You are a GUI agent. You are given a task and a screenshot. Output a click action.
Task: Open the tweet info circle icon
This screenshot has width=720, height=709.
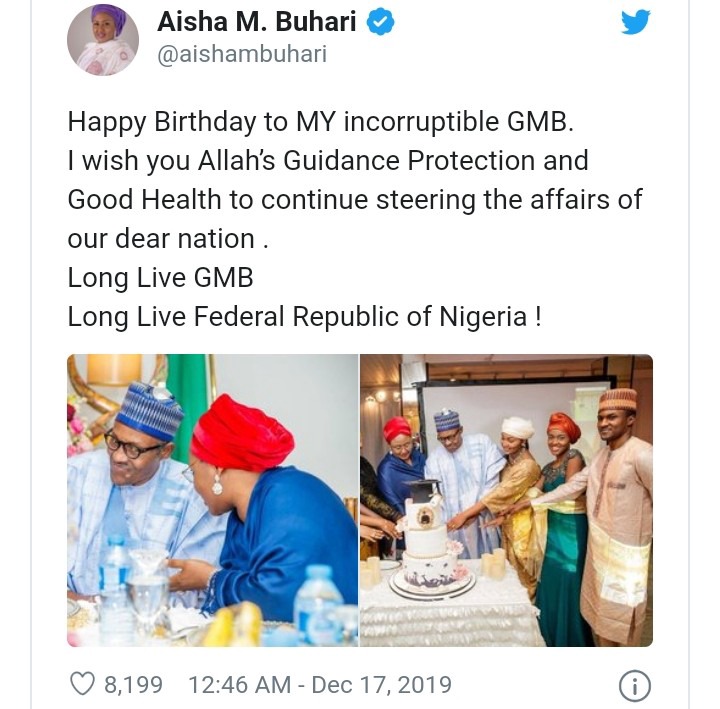(x=635, y=686)
